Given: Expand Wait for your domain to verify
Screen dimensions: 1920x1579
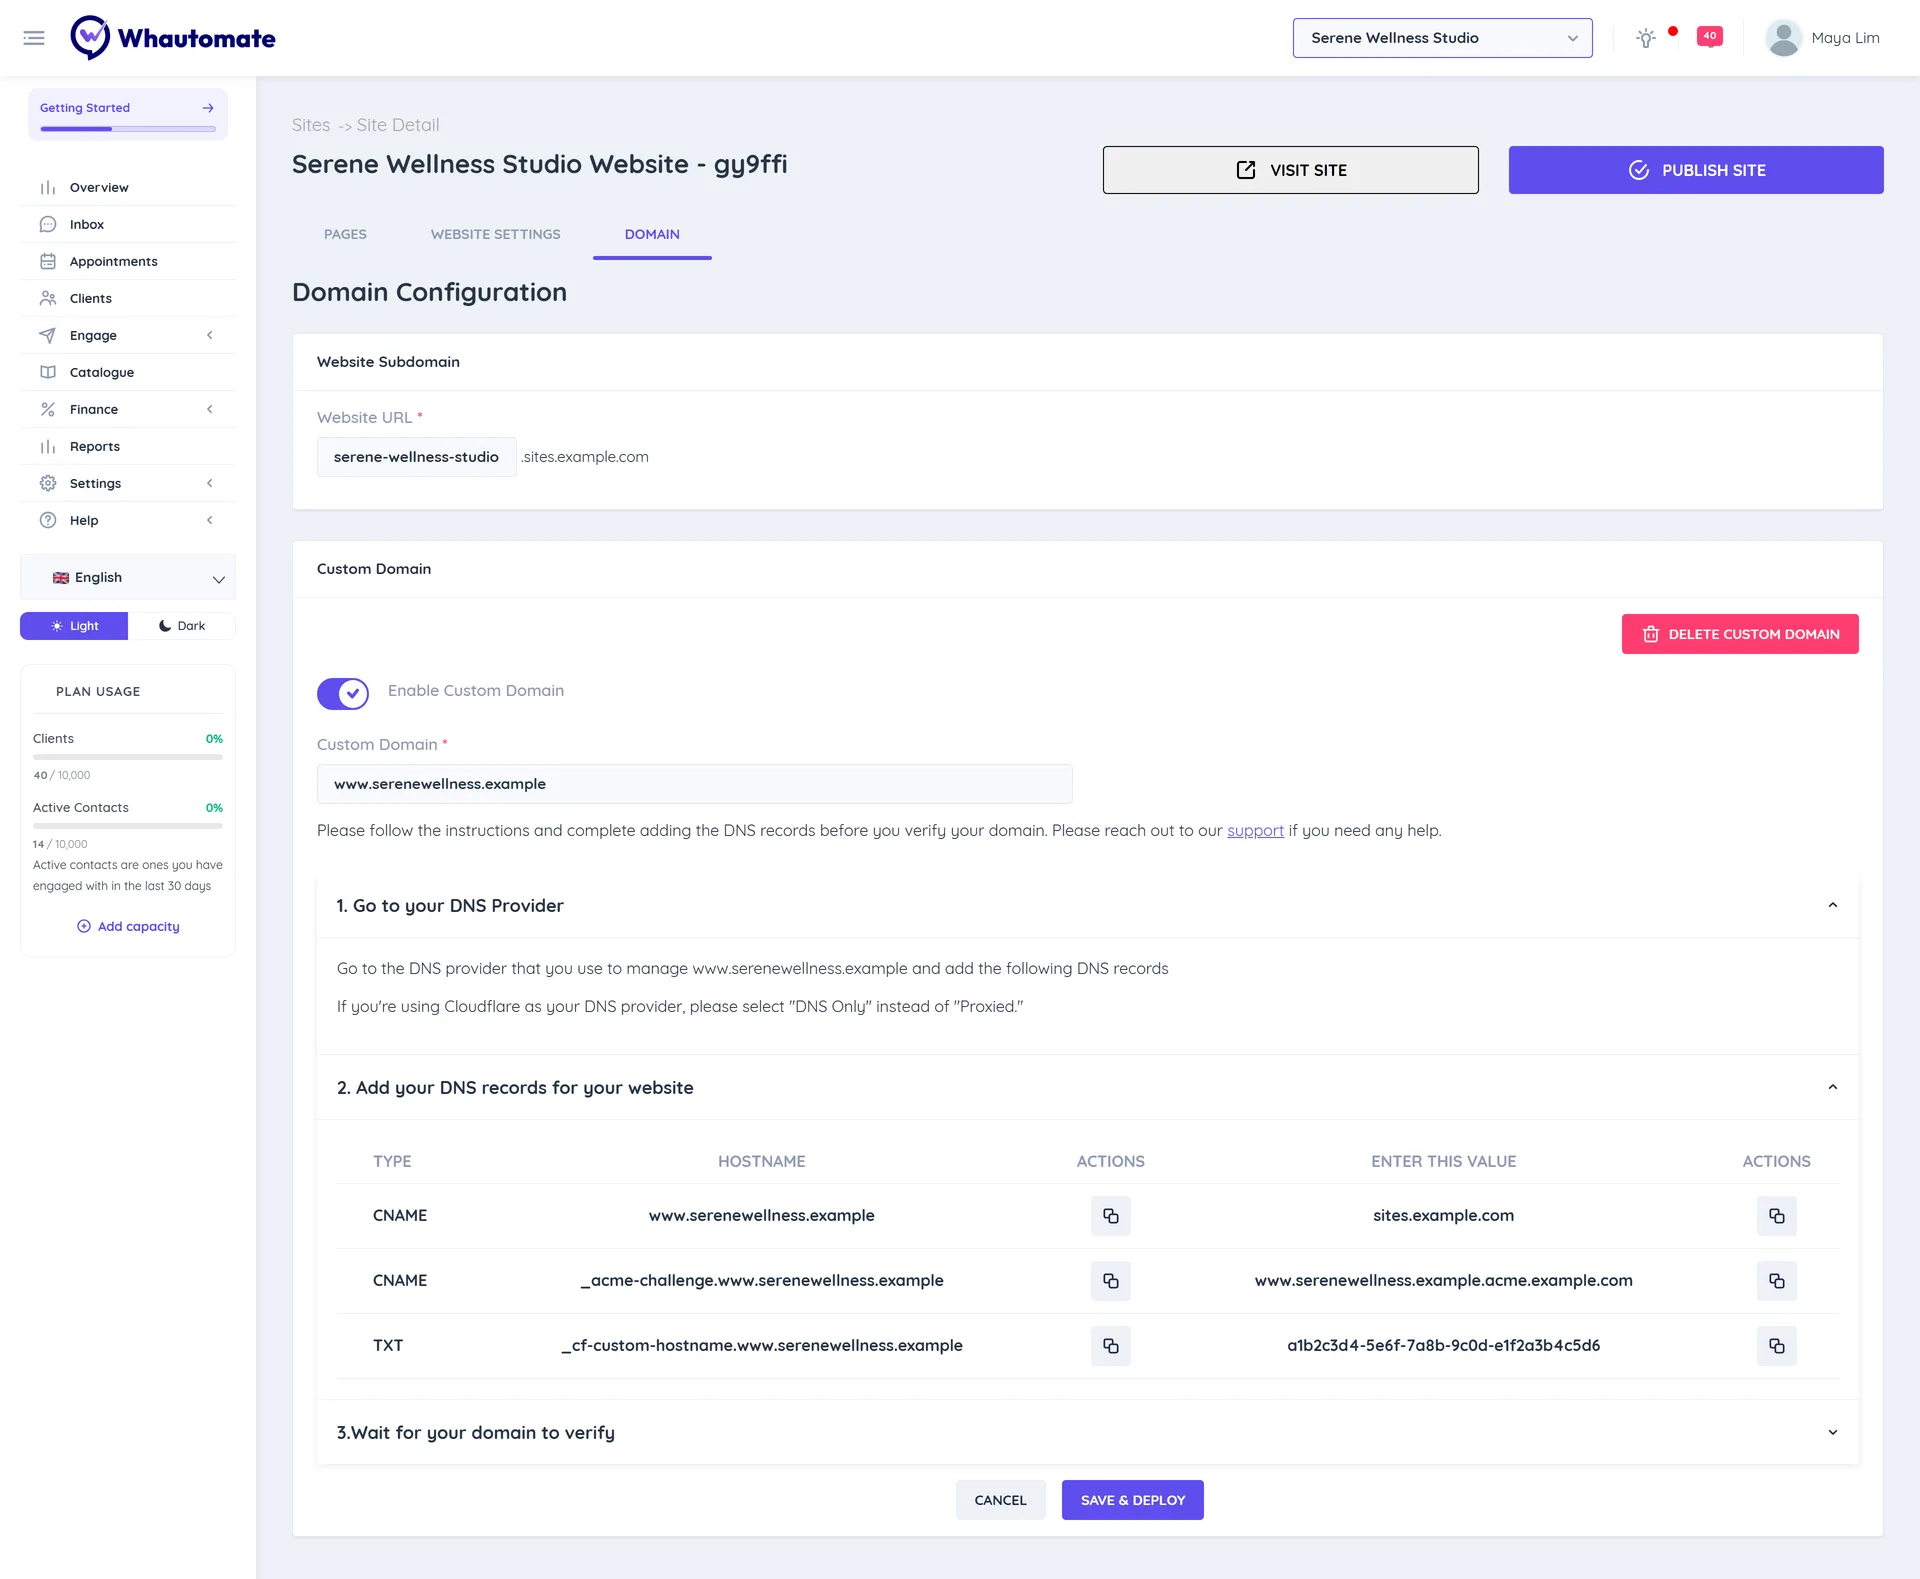Looking at the screenshot, I should coord(1087,1433).
